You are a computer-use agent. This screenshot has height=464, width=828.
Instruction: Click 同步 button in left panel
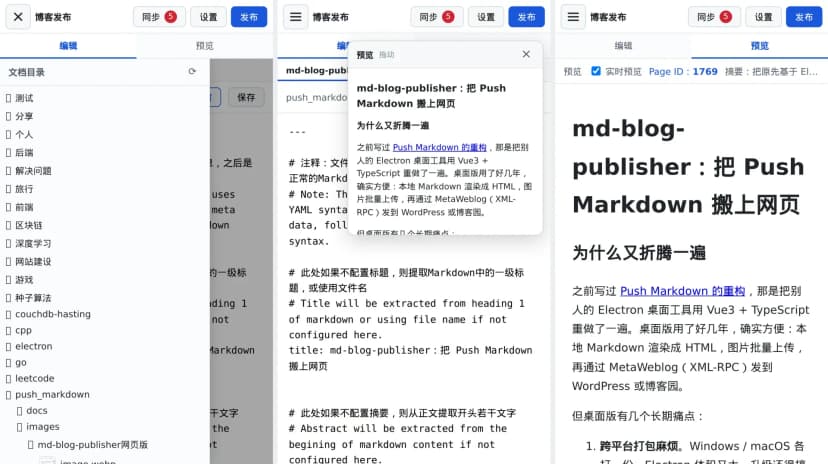pyautogui.click(x=159, y=17)
